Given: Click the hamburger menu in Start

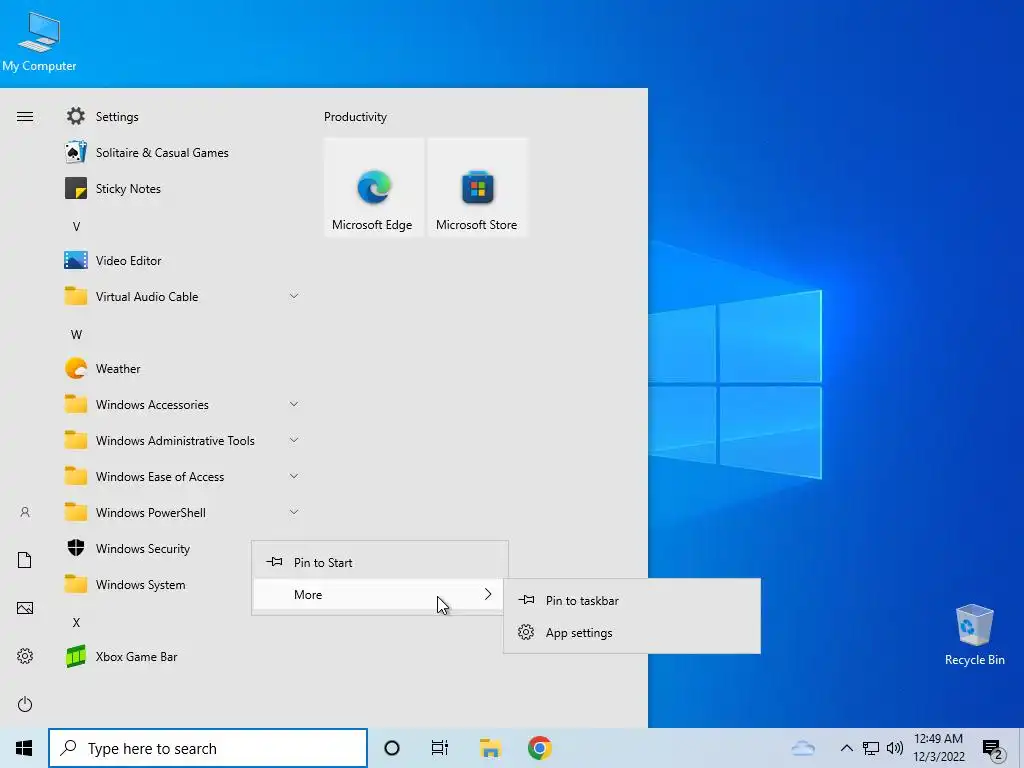Looking at the screenshot, I should point(25,116).
